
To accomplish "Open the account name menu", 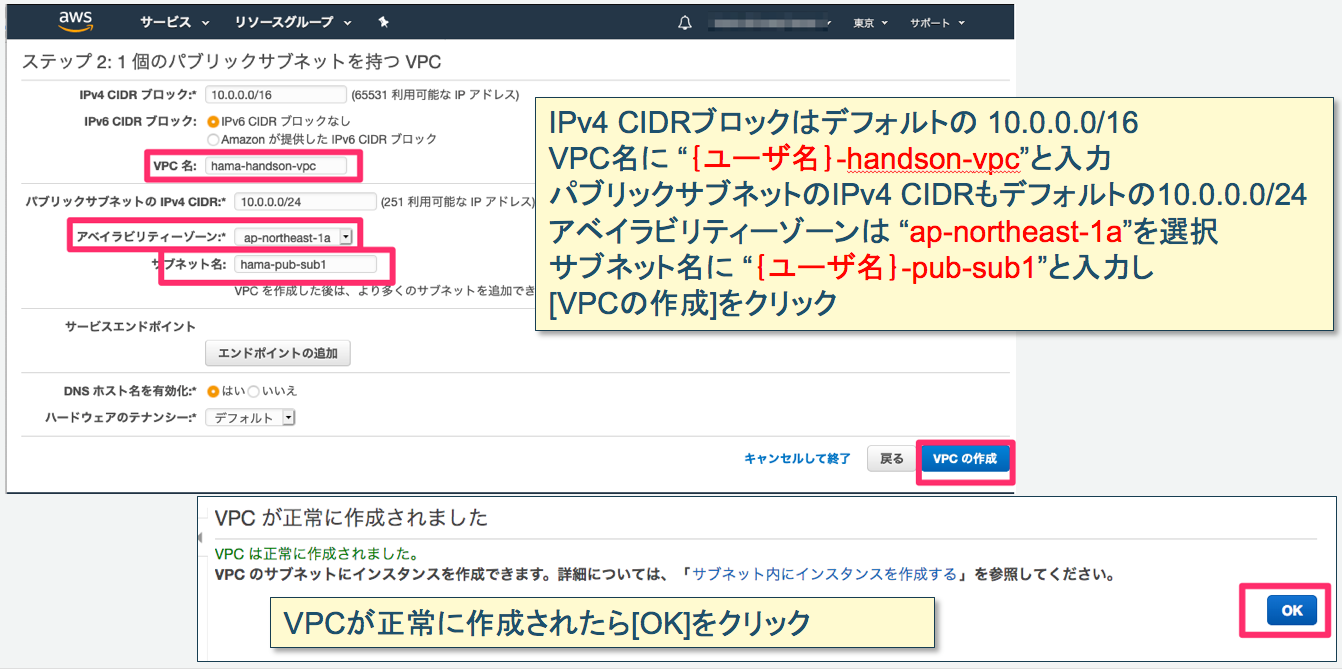I will click(x=772, y=22).
